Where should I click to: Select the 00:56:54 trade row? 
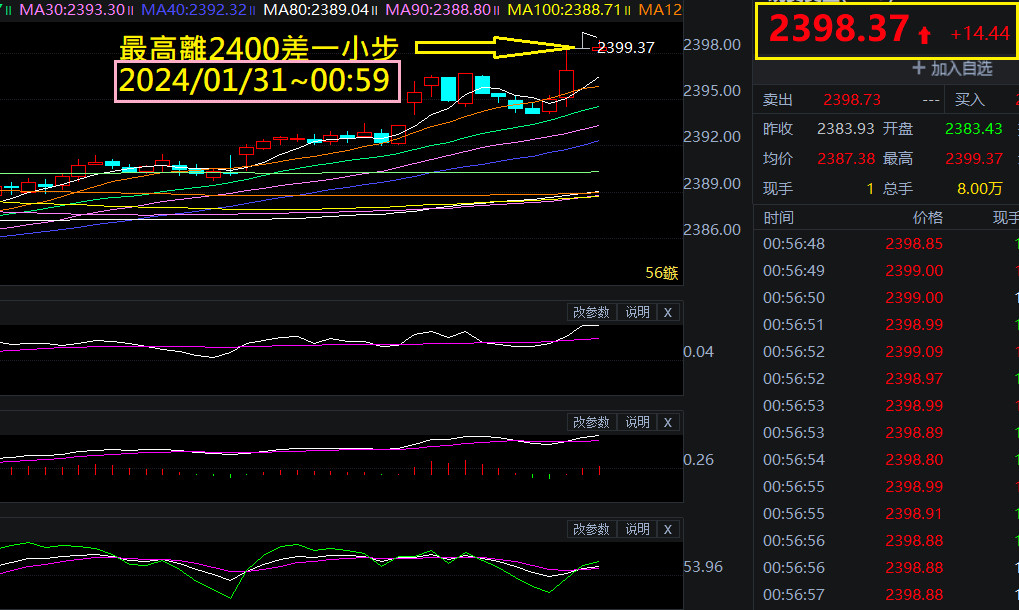point(886,459)
